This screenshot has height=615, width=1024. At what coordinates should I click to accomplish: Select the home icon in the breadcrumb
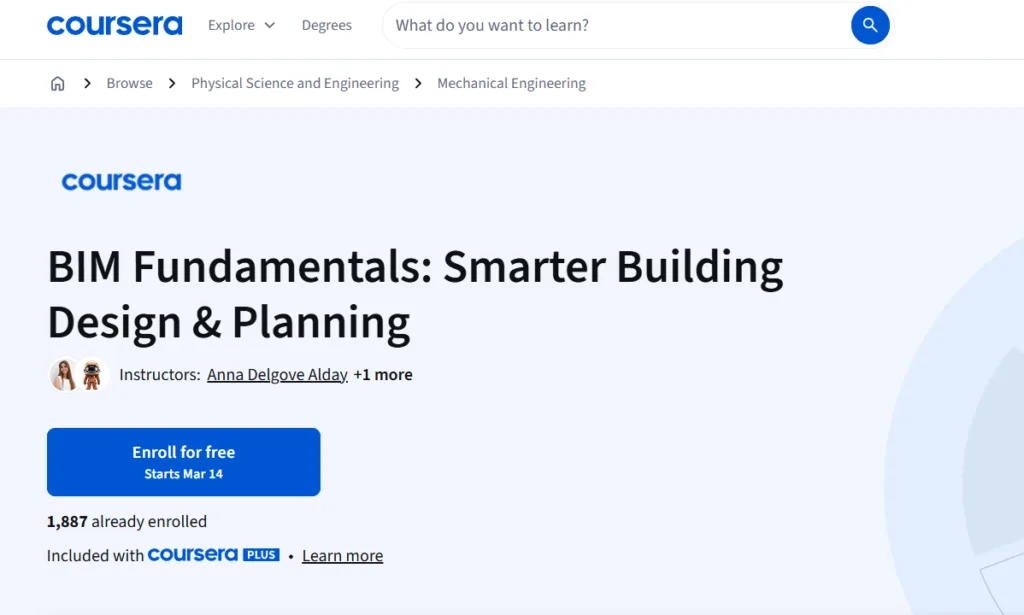(57, 83)
